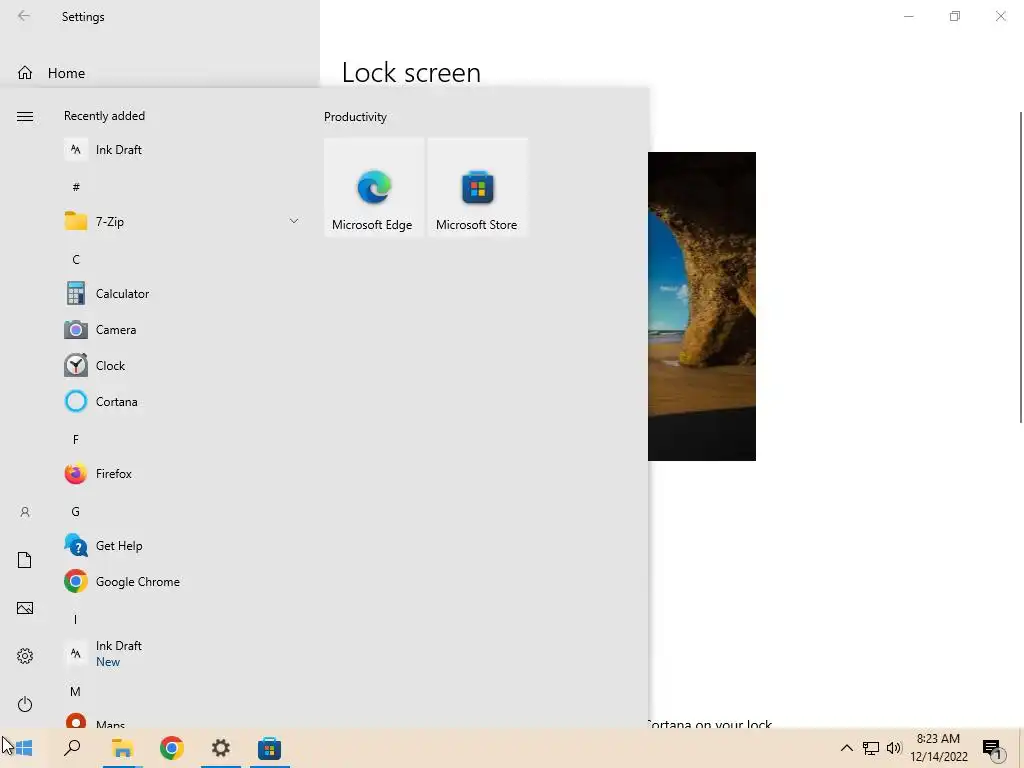Go back using the Settings back arrow
This screenshot has height=768, width=1024.
click(24, 16)
